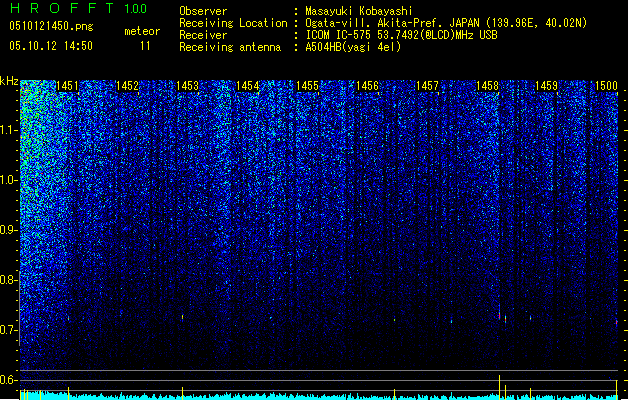629x400 pixels.
Task: Click the 1500 time marker
Action: 606,86
